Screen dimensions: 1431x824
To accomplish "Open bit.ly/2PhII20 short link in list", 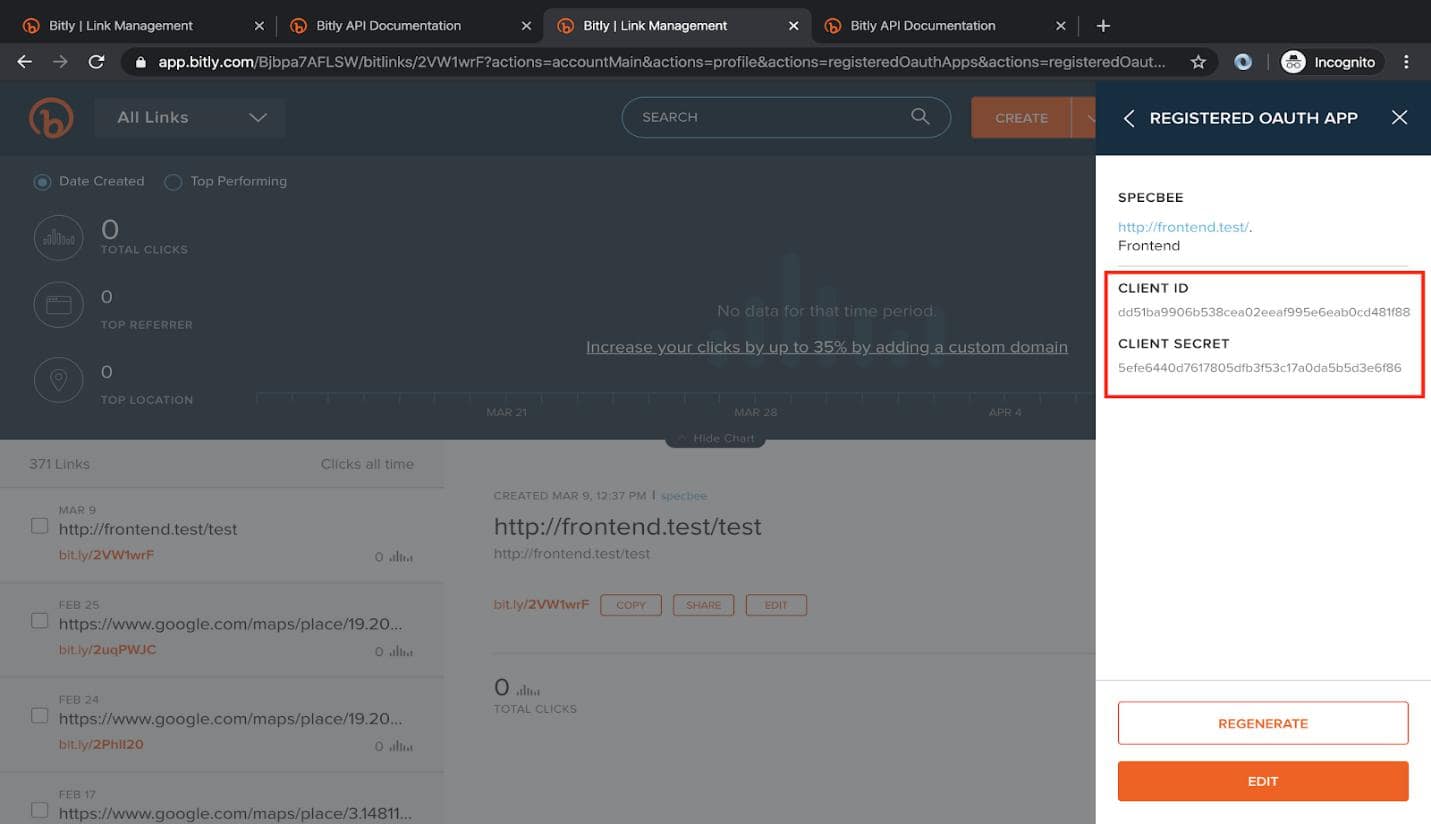I will (101, 745).
